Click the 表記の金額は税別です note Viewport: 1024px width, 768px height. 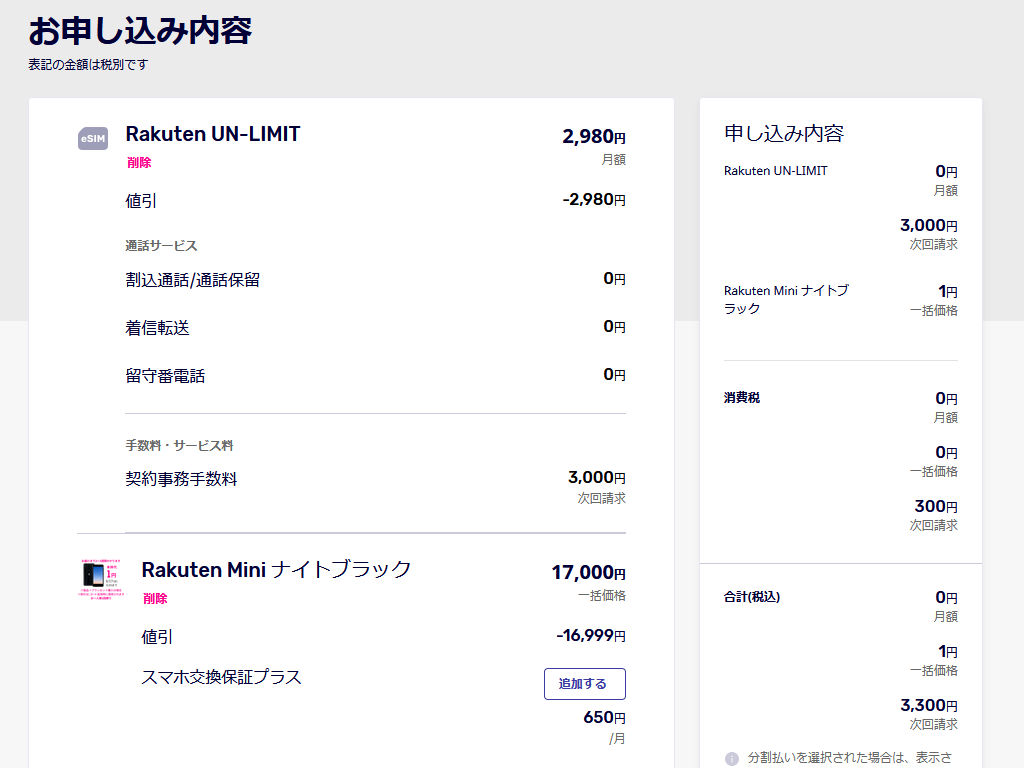point(88,65)
